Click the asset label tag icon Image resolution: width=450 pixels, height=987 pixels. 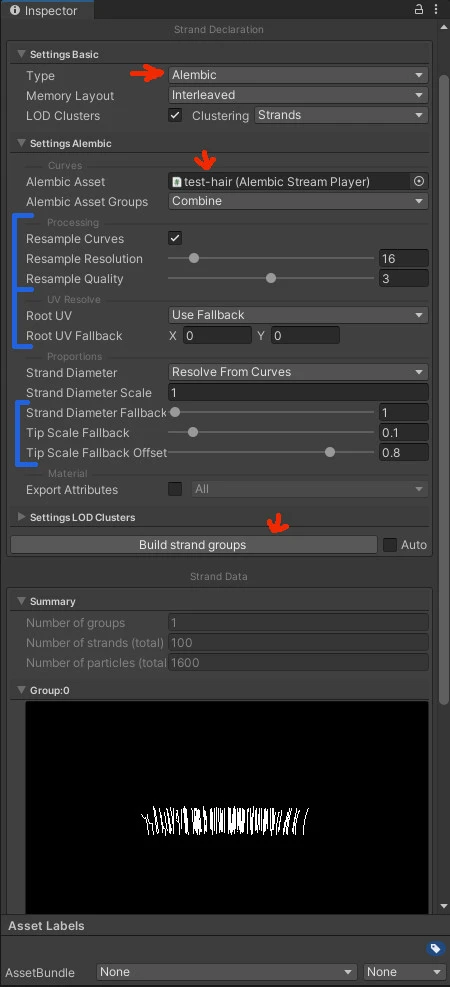435,948
